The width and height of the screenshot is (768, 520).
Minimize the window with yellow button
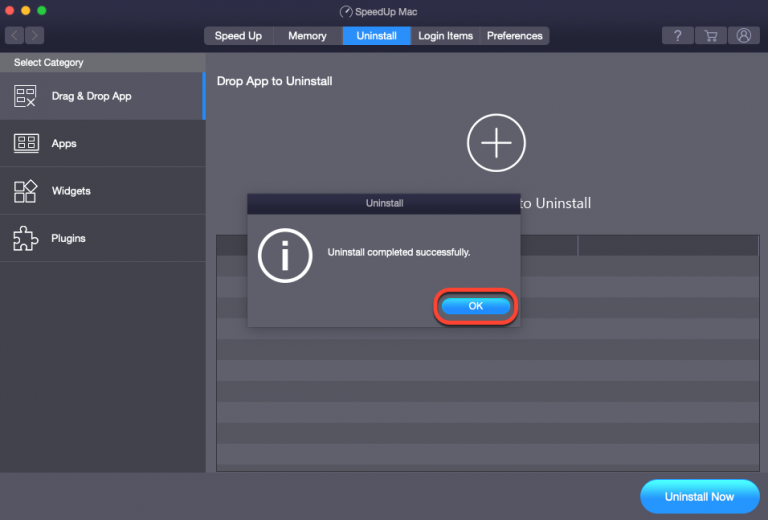coord(25,10)
